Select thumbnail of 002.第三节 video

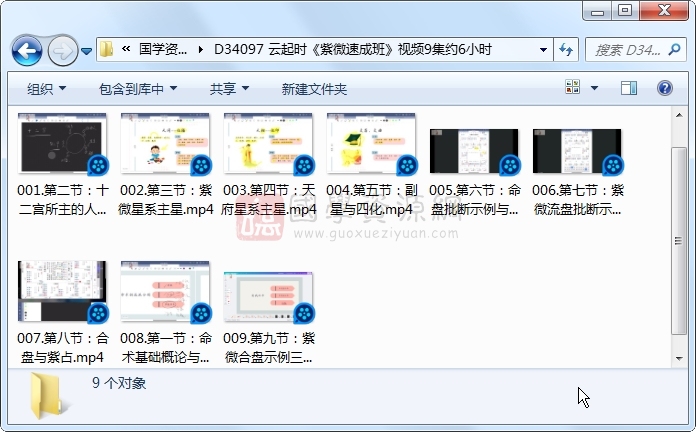[x=165, y=143]
